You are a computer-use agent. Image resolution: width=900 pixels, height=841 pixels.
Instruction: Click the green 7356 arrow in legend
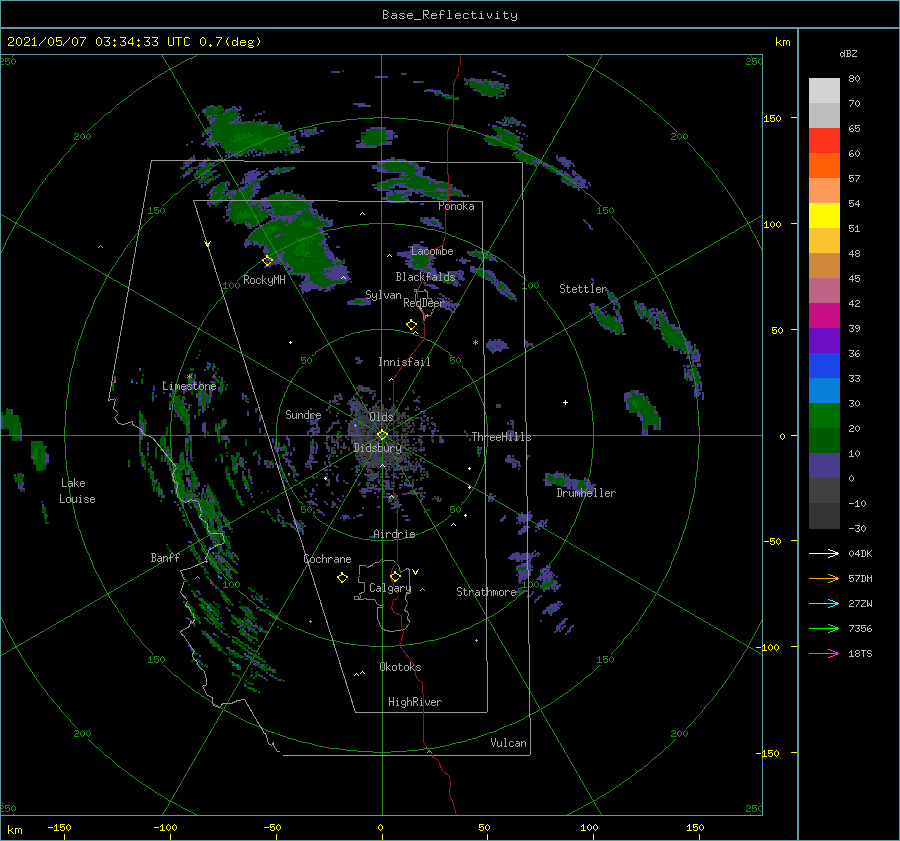[824, 629]
